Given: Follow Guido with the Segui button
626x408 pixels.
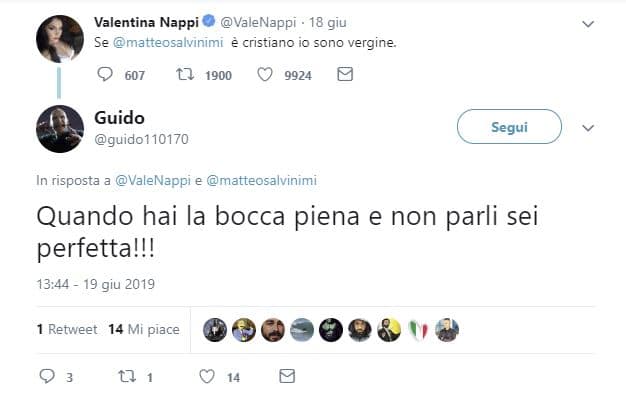Looking at the screenshot, I should pos(509,128).
